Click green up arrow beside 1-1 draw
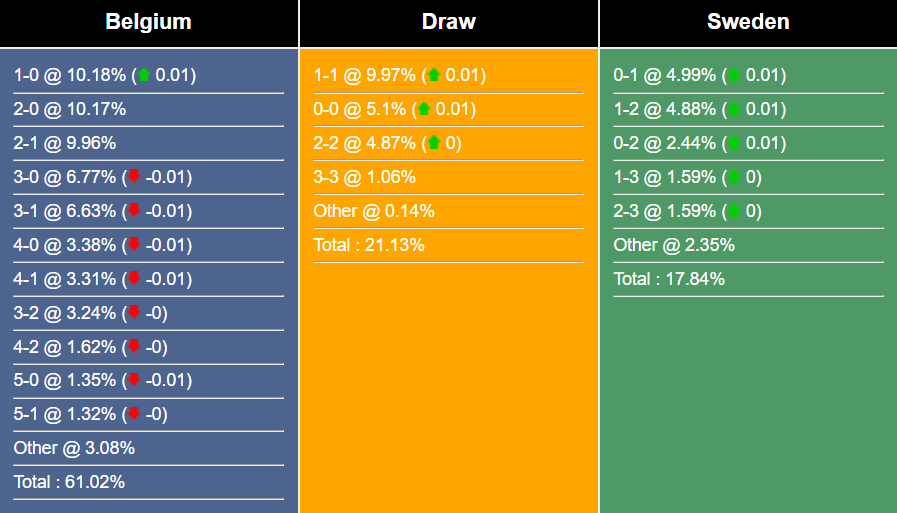Viewport: 897px width, 513px height. coord(434,75)
